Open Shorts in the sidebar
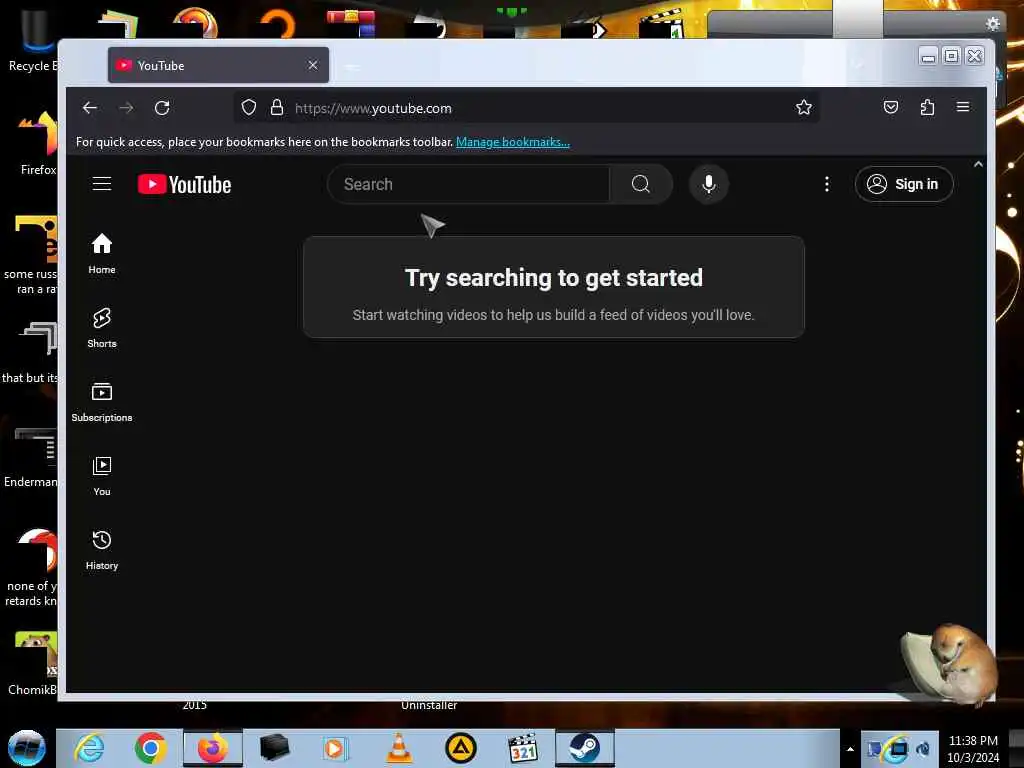The image size is (1024, 768). [102, 327]
